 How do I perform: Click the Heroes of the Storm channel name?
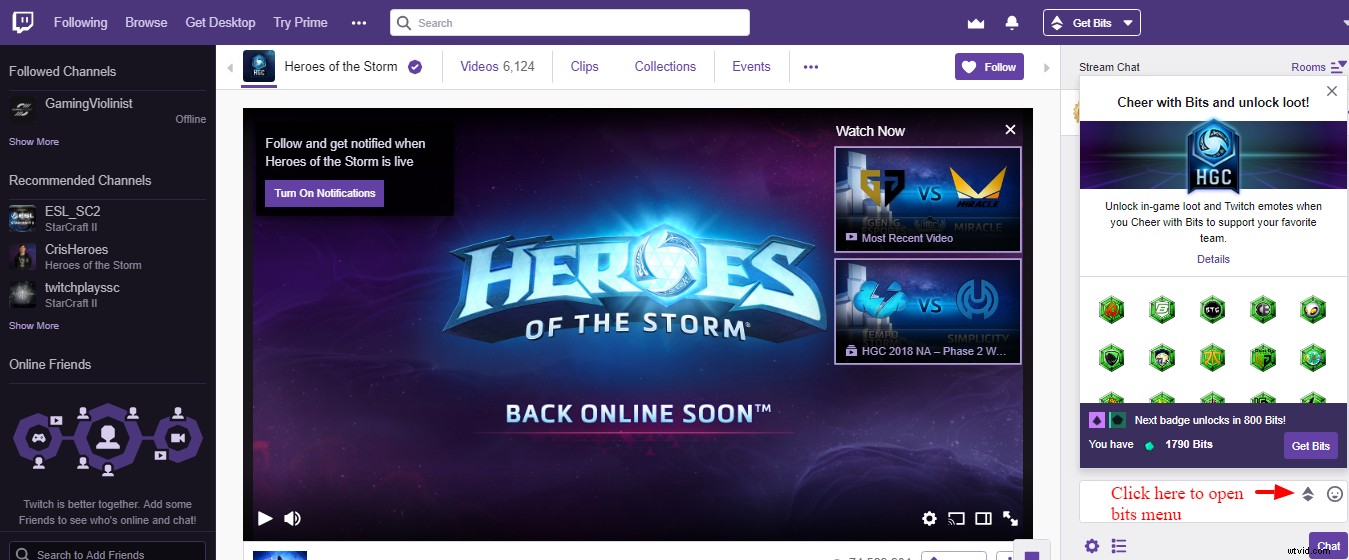tap(341, 67)
